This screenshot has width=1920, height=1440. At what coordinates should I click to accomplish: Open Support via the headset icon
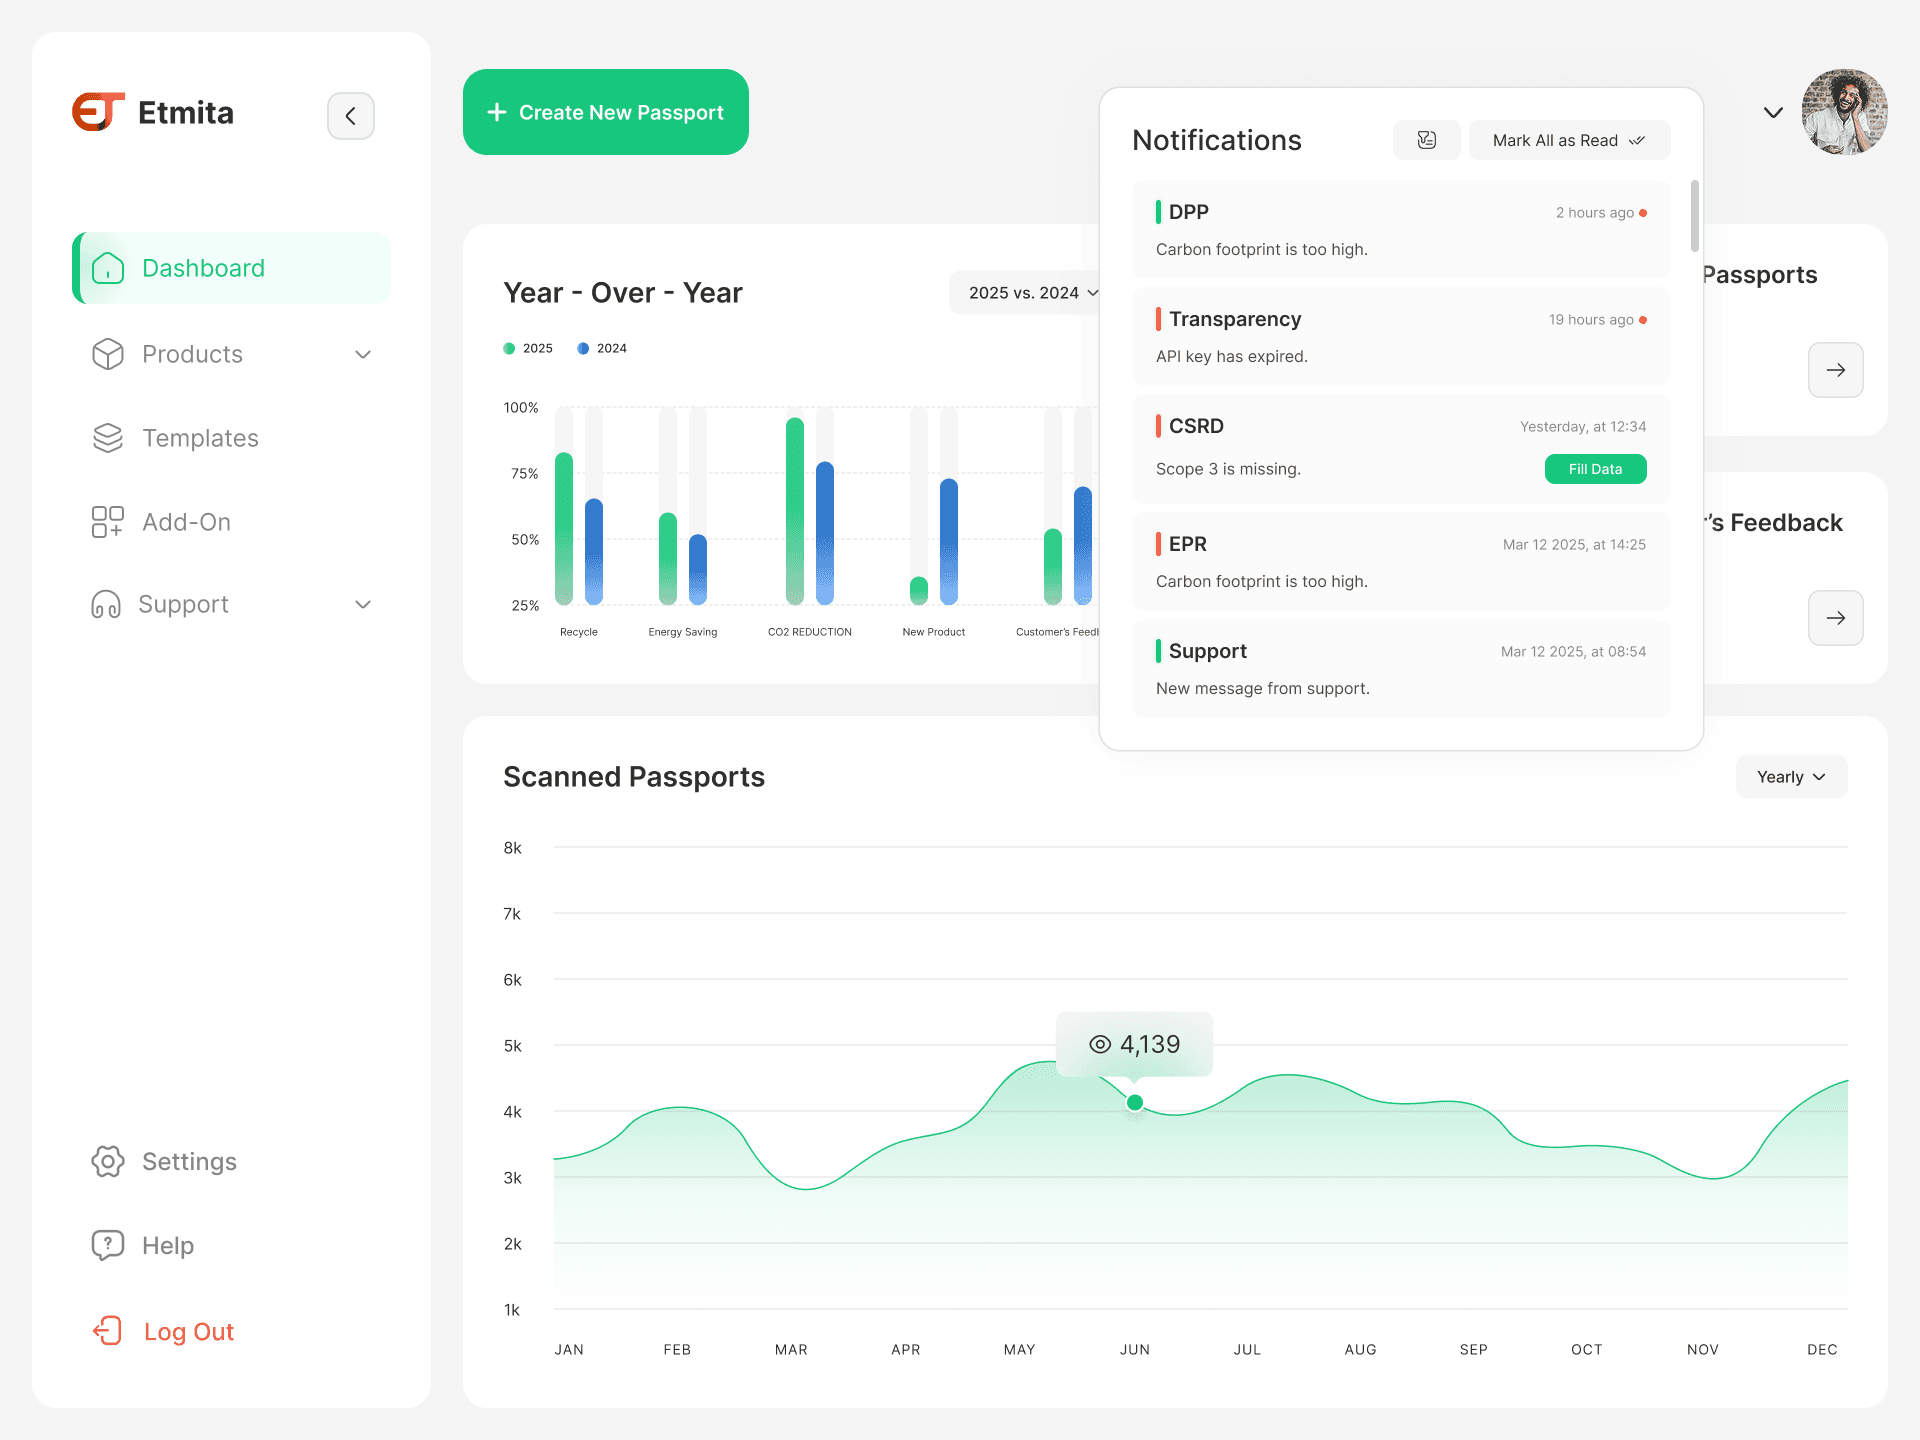coord(107,604)
